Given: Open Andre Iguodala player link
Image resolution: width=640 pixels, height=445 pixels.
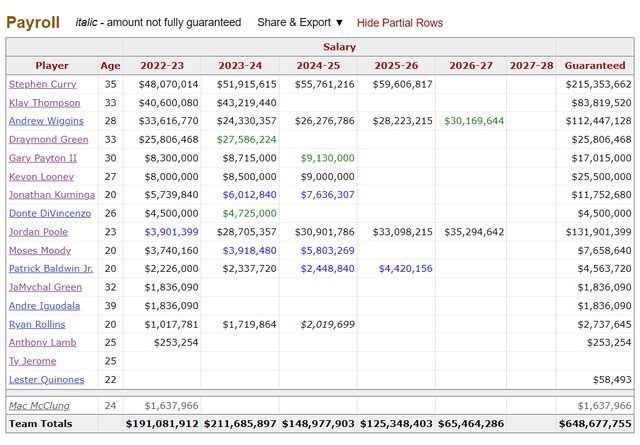Looking at the screenshot, I should (x=44, y=306).
